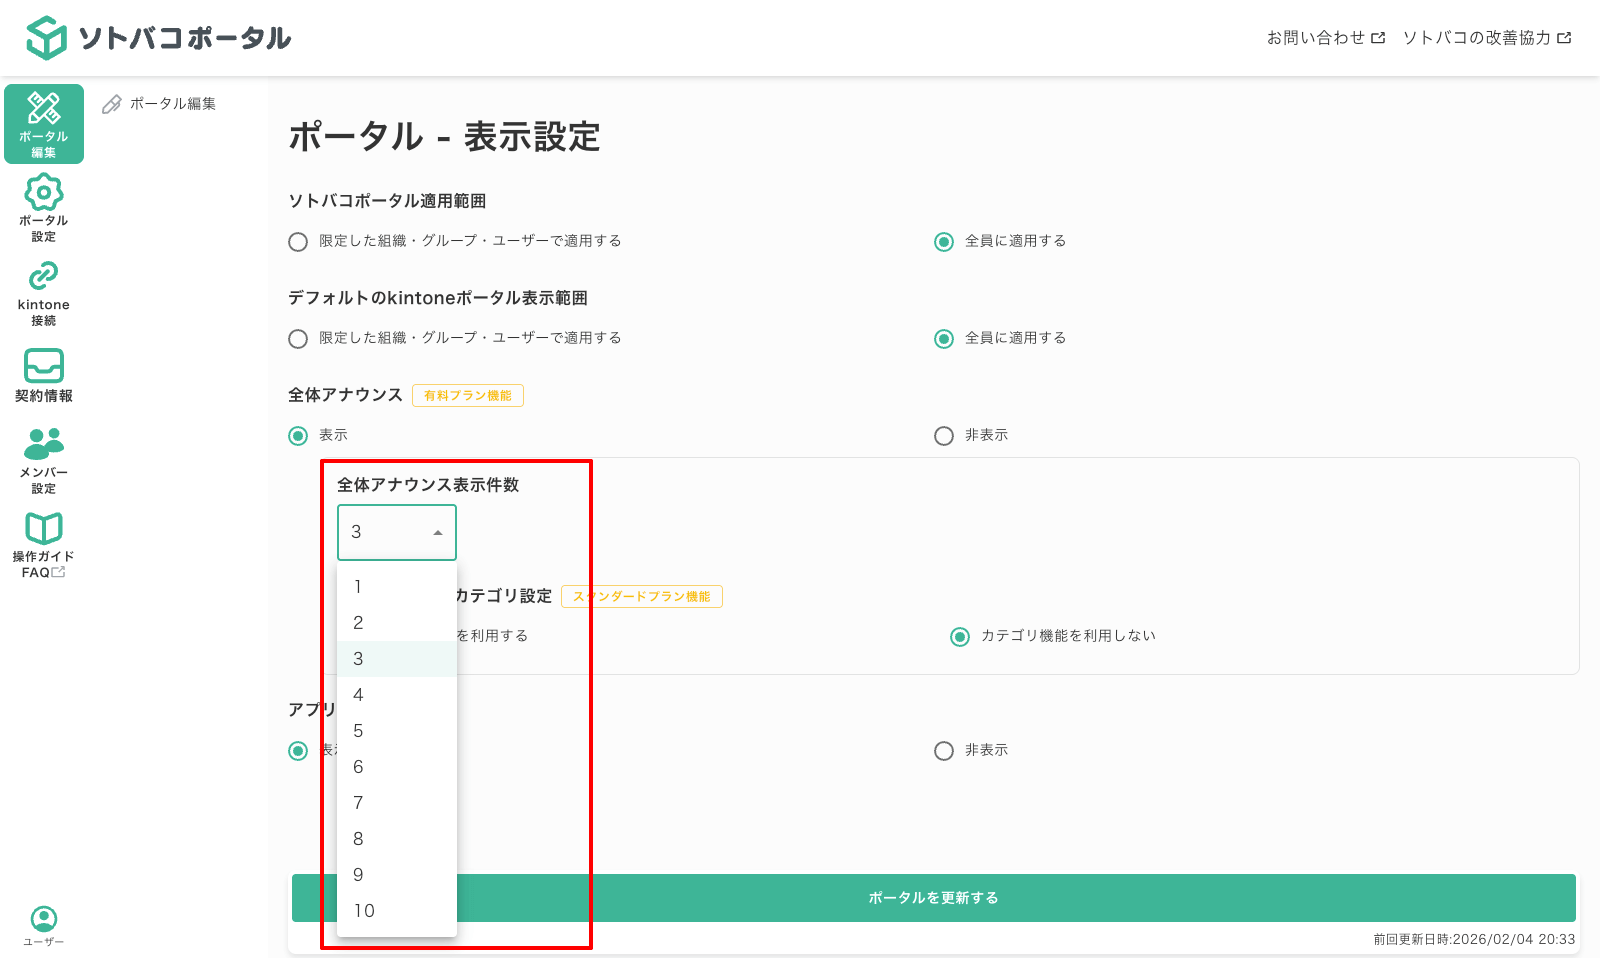Viewport: 1600px width, 958px height.
Task: Select 1 from the announcement count list
Action: coord(396,587)
